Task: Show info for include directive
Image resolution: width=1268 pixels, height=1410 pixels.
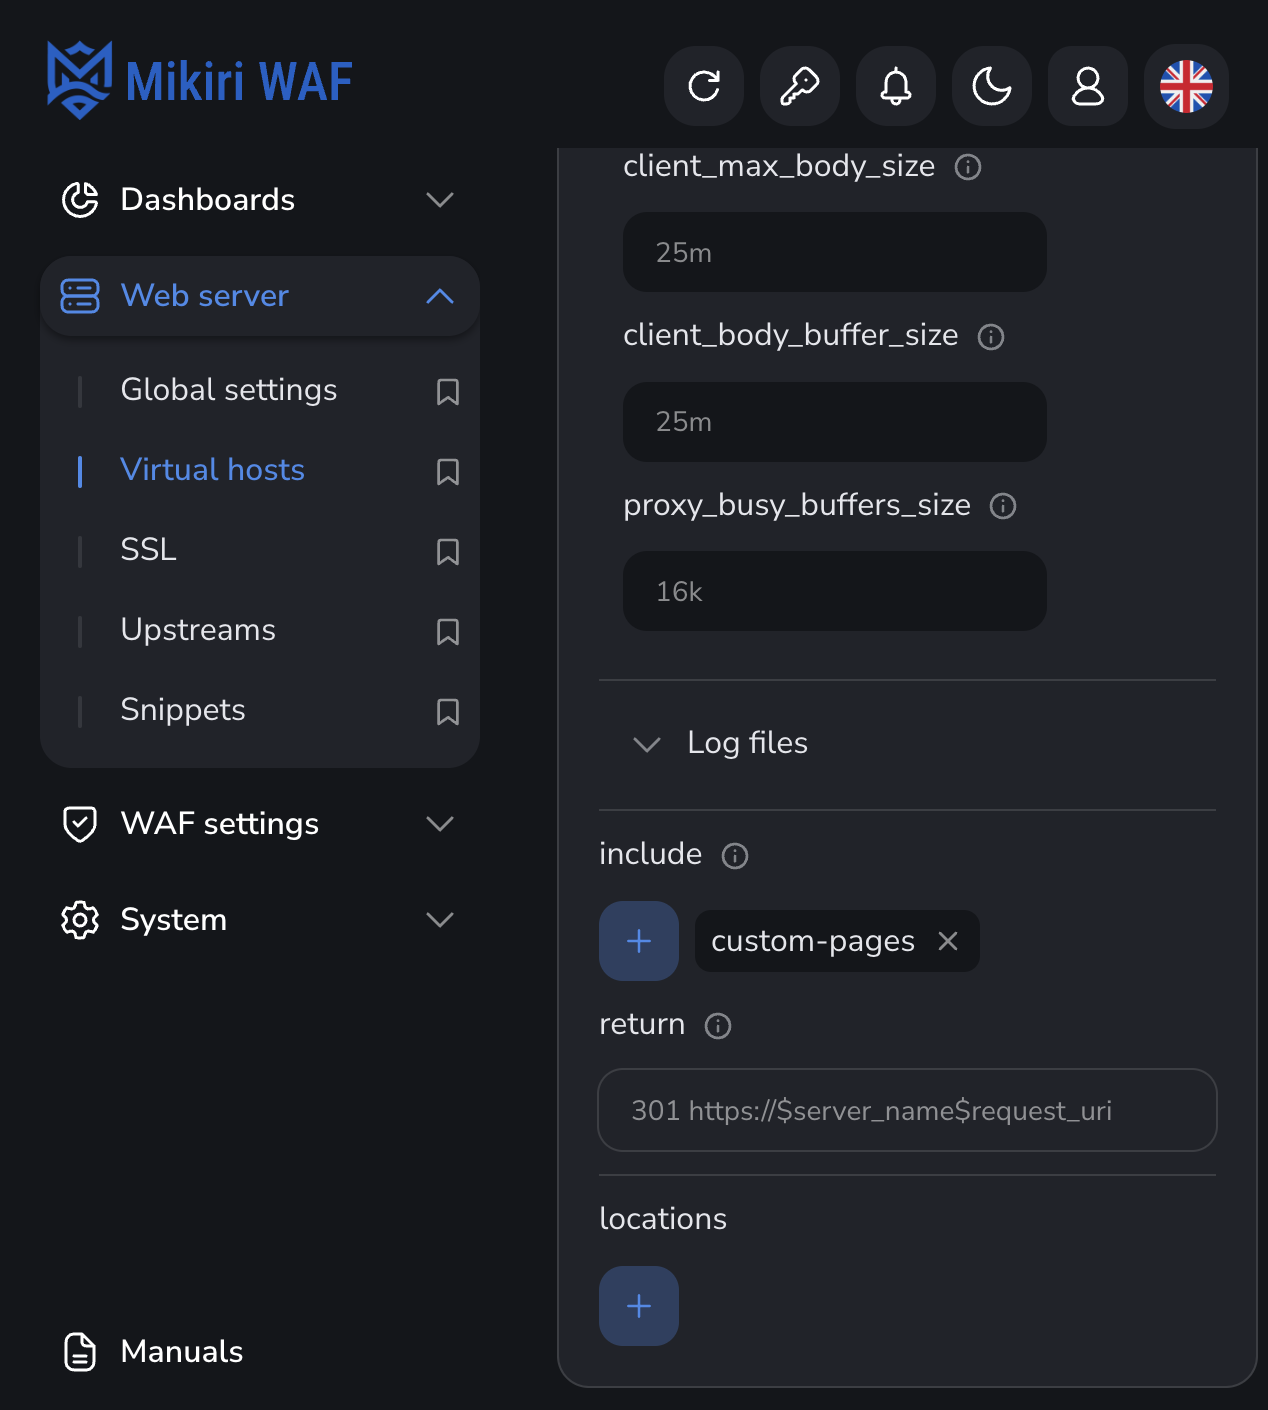Action: 735,856
